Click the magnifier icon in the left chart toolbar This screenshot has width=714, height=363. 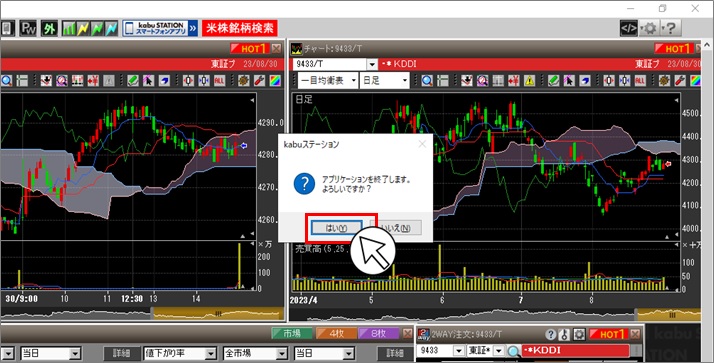(7, 81)
